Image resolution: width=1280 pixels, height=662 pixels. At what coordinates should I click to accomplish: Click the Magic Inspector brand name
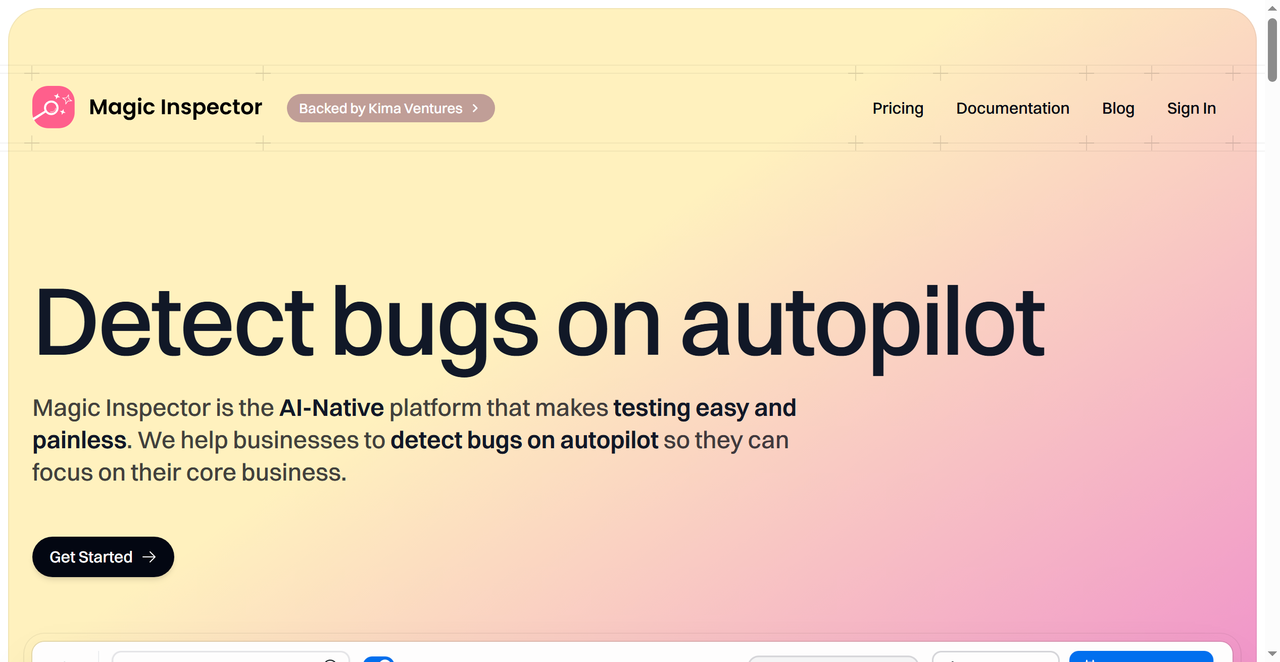click(175, 107)
